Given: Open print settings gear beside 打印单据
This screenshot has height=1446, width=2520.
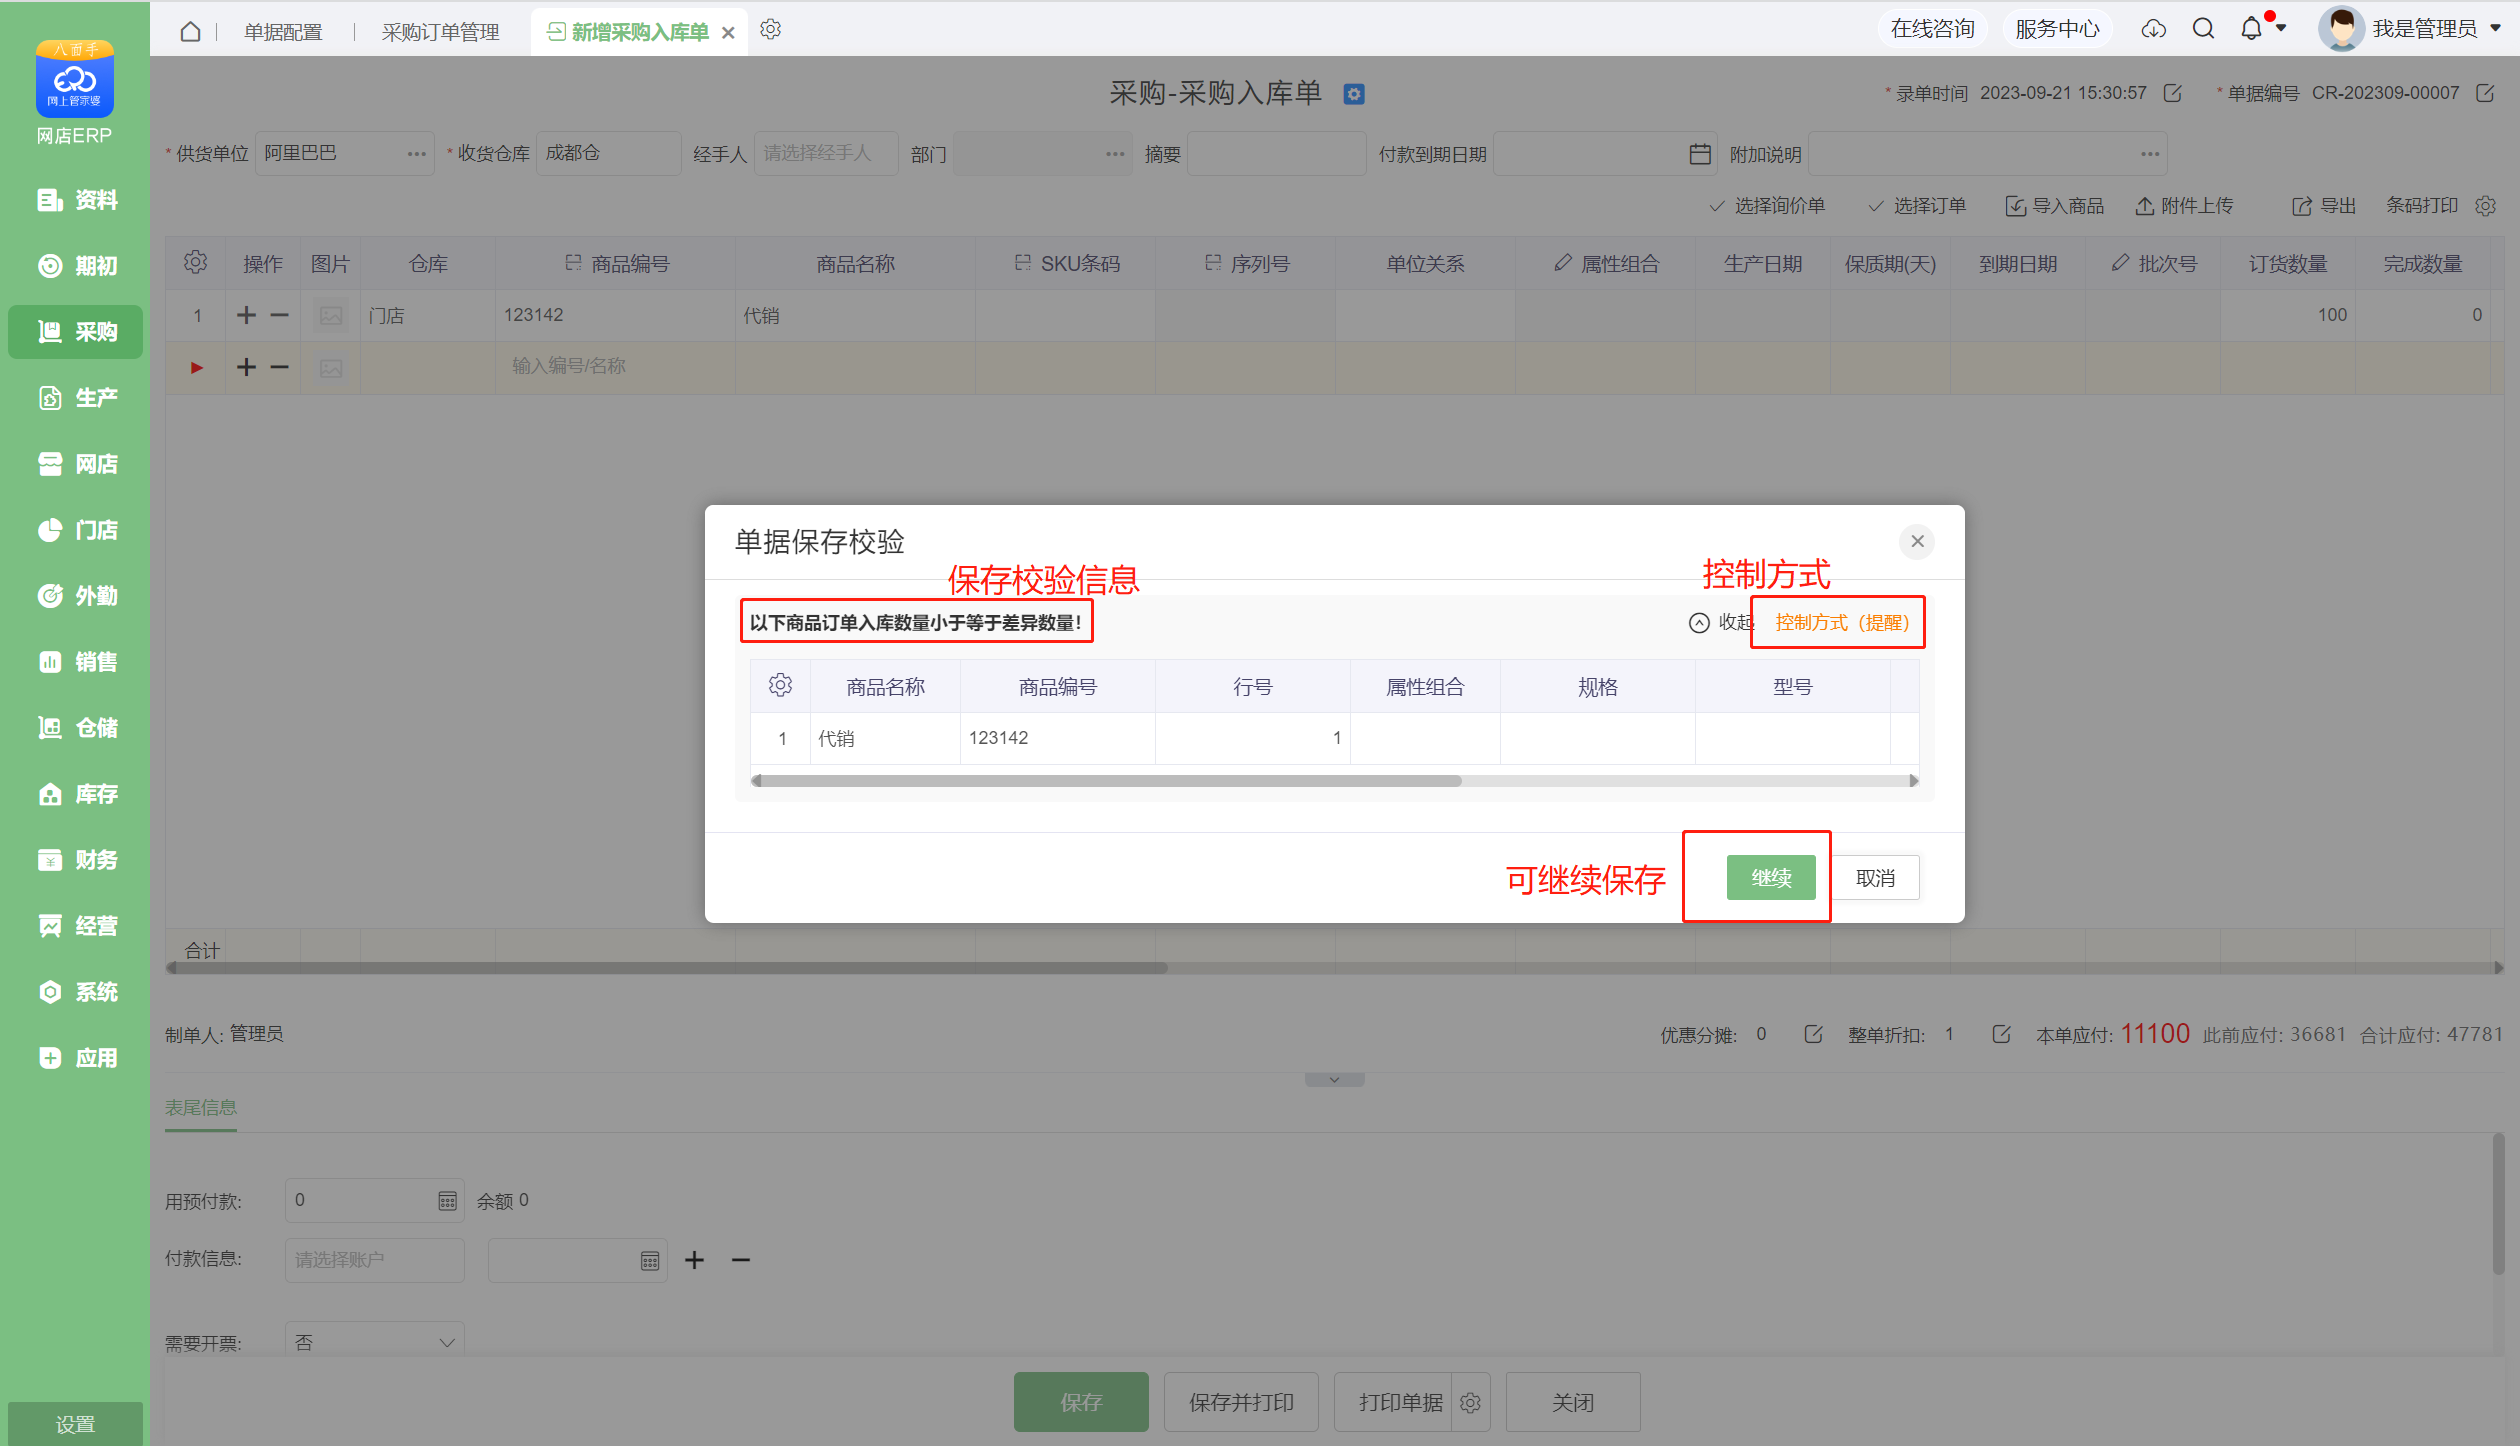Looking at the screenshot, I should click(1470, 1403).
